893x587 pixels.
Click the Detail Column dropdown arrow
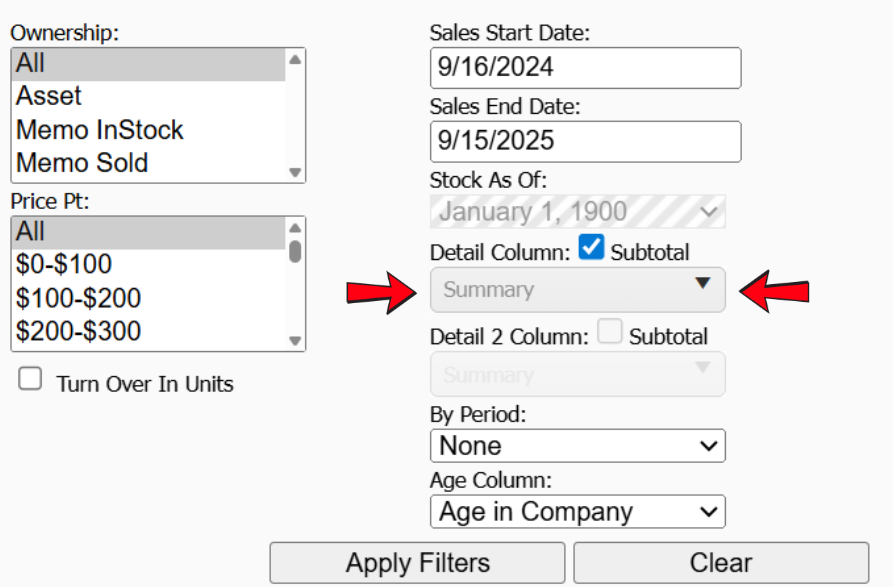pos(703,284)
